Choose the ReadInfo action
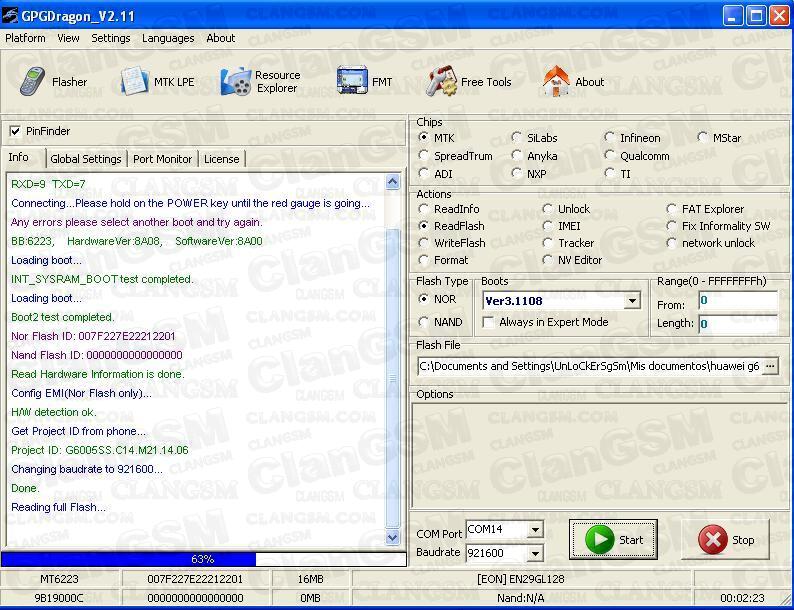This screenshot has width=794, height=610. (423, 209)
